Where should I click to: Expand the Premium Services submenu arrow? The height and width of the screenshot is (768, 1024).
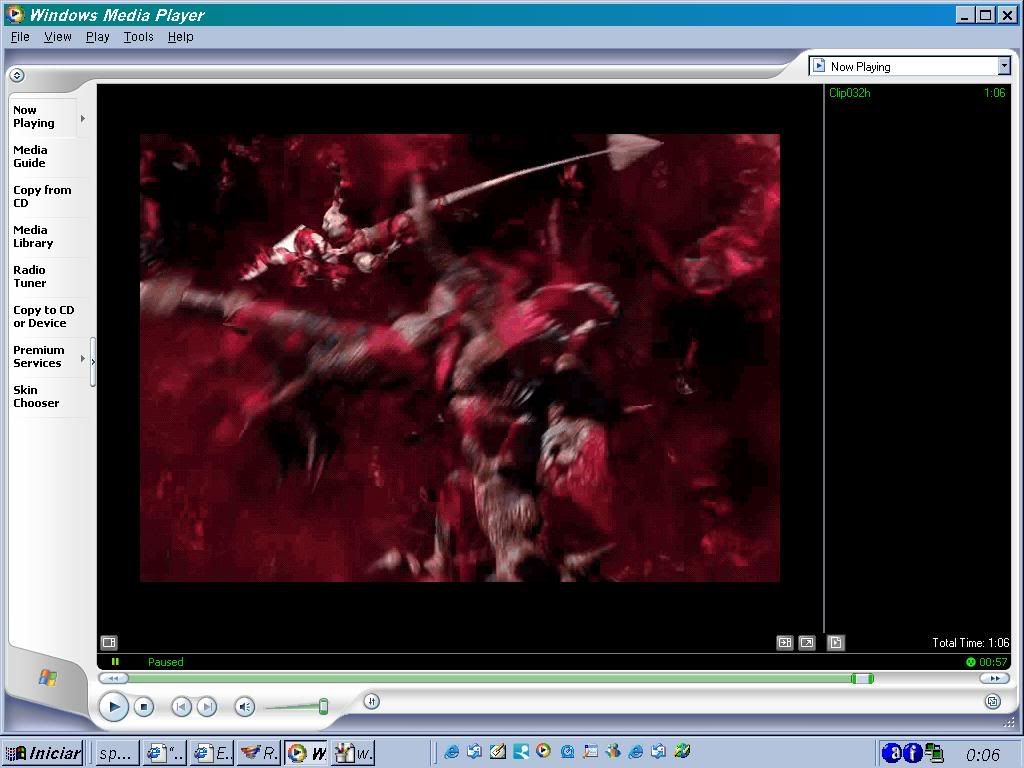pyautogui.click(x=83, y=359)
